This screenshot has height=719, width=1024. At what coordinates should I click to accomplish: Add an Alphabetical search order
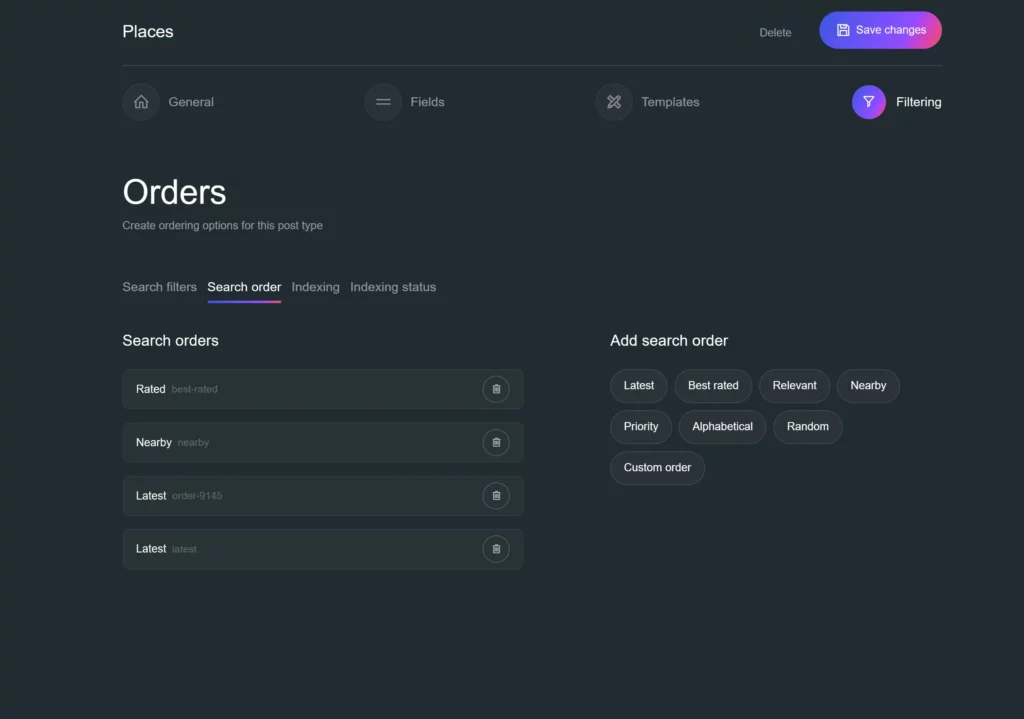pyautogui.click(x=722, y=427)
